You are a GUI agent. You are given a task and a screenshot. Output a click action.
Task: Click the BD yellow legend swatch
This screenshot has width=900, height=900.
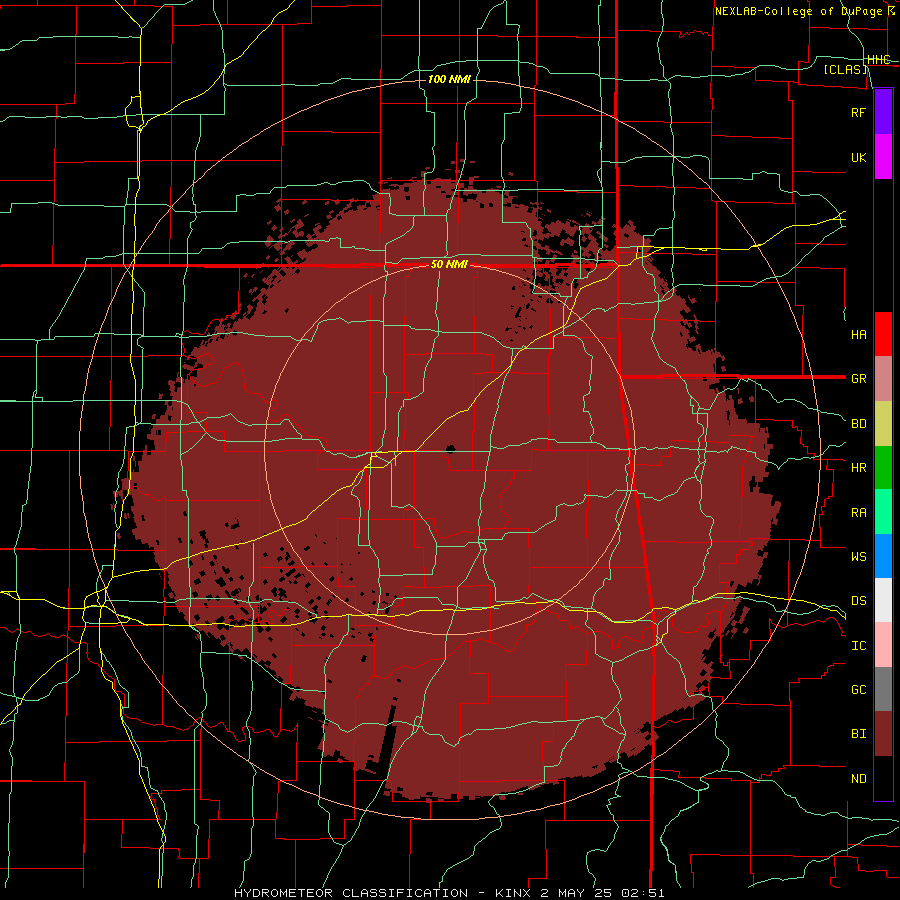coord(883,423)
